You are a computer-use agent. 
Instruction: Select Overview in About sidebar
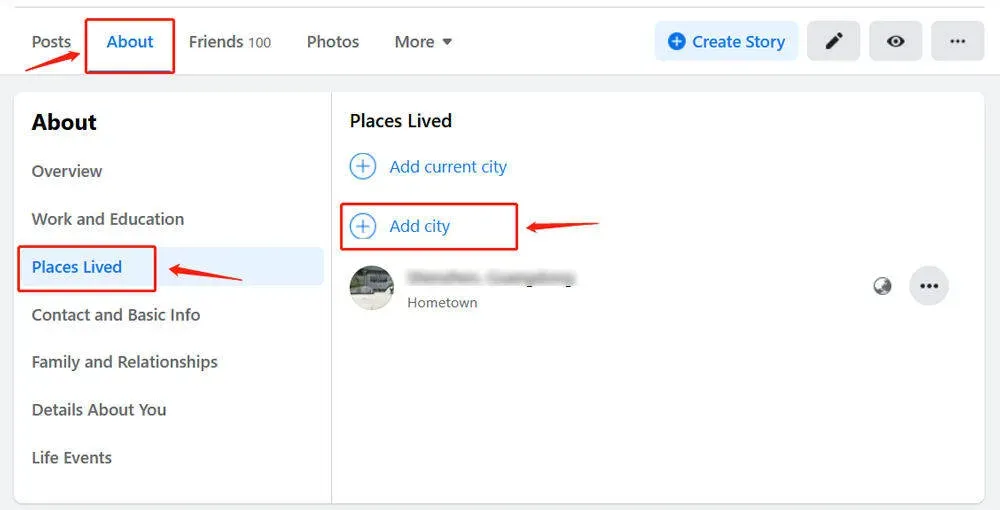(x=67, y=171)
